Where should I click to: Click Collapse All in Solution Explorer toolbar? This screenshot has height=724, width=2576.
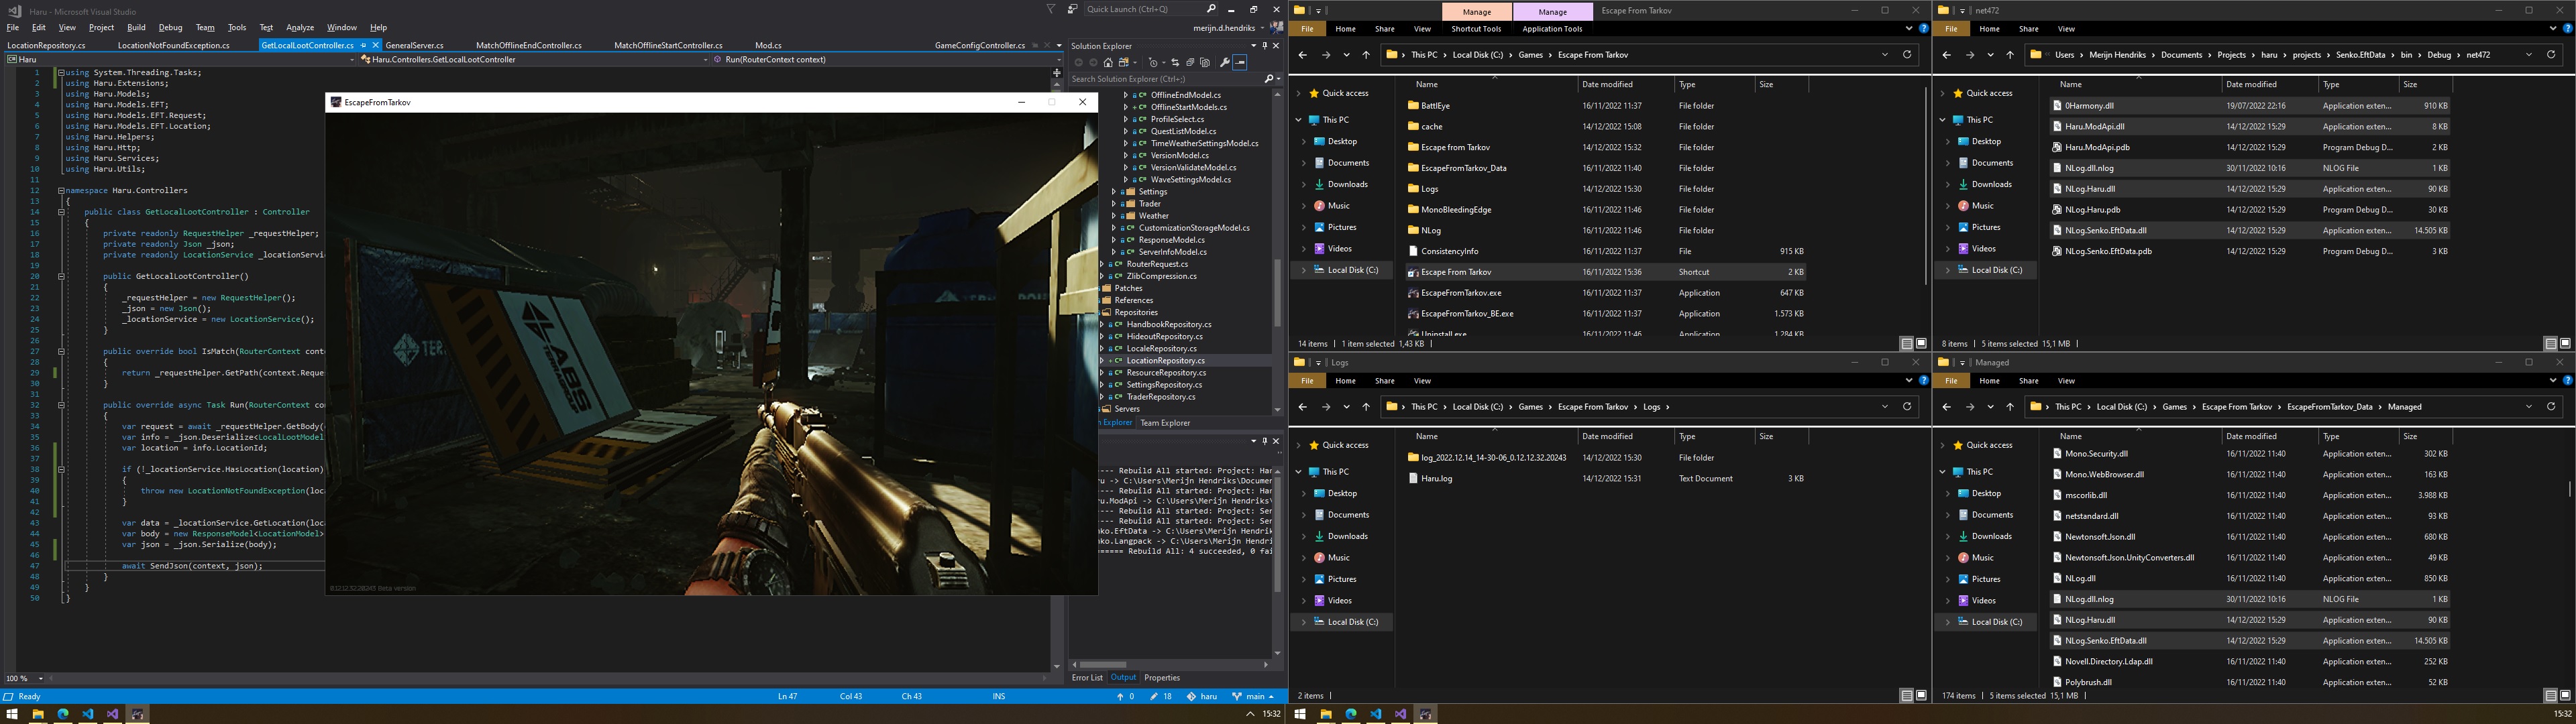pyautogui.click(x=1190, y=63)
